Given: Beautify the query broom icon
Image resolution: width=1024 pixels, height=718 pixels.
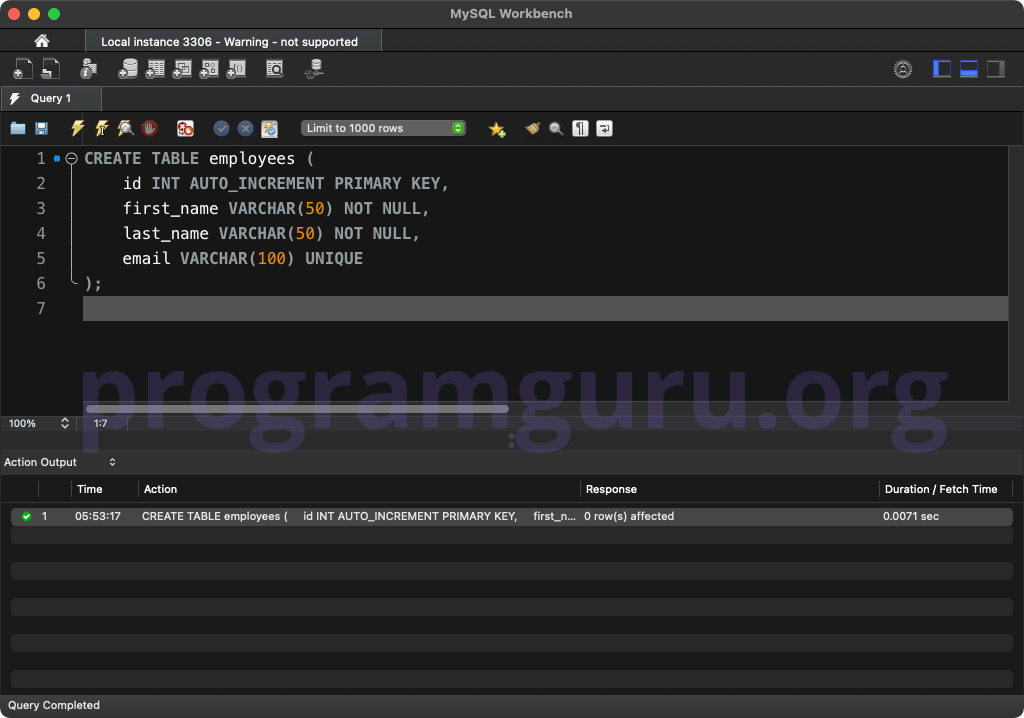Looking at the screenshot, I should pos(532,128).
